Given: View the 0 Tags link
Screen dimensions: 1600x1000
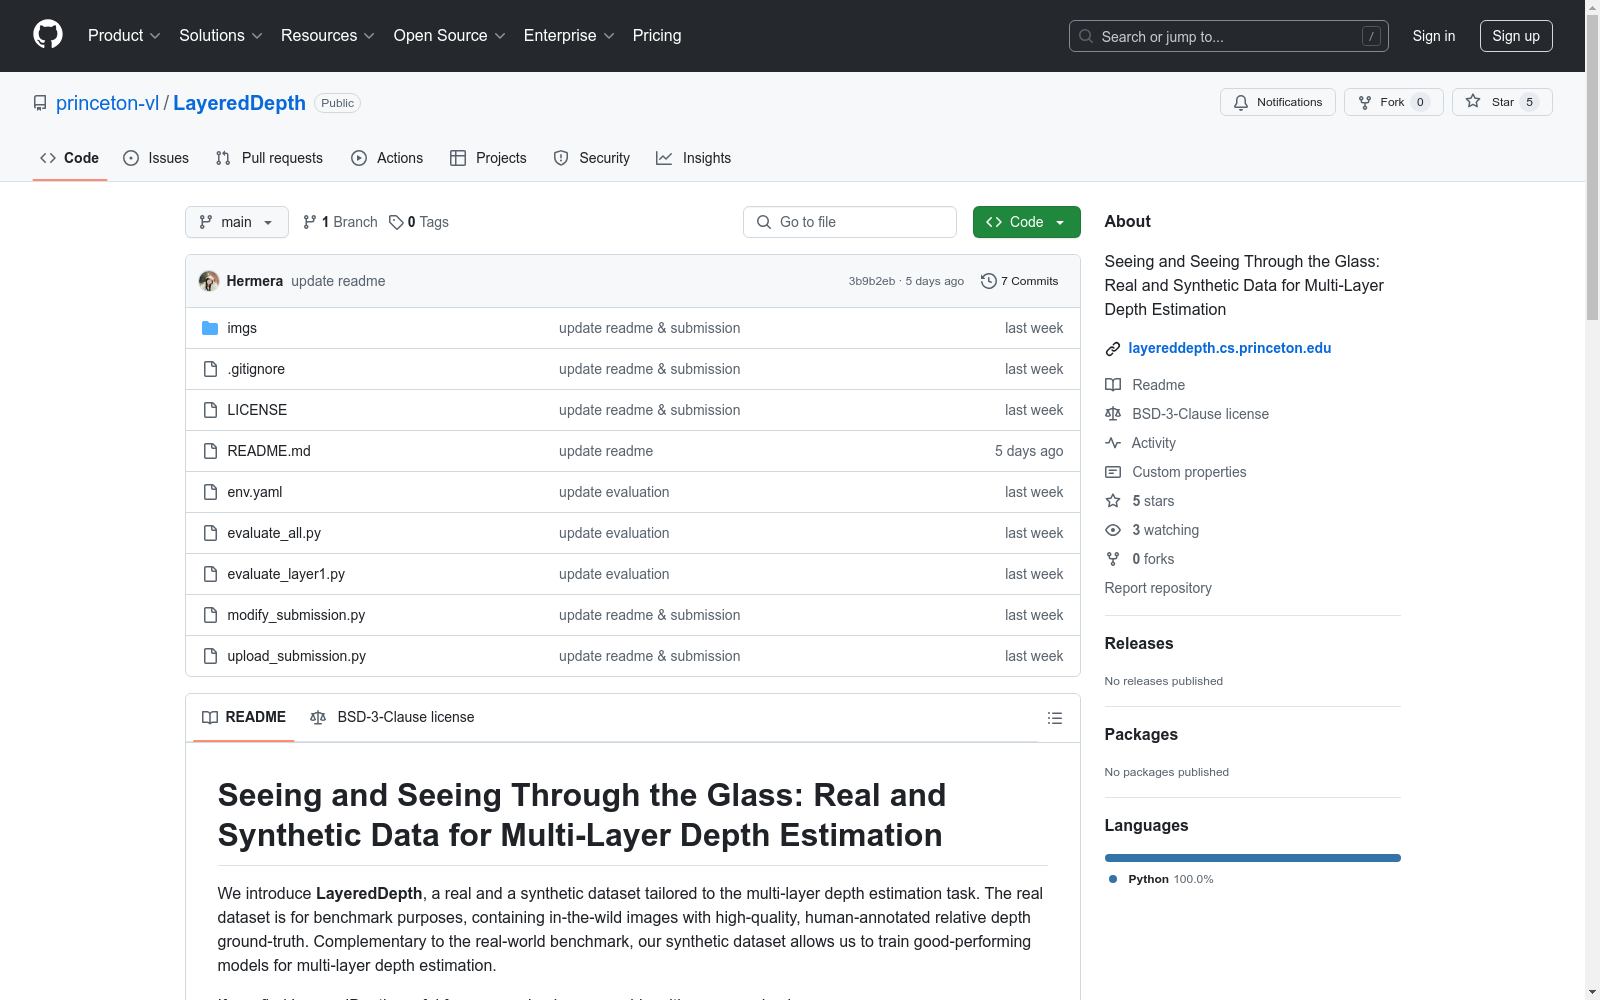Looking at the screenshot, I should coord(419,222).
